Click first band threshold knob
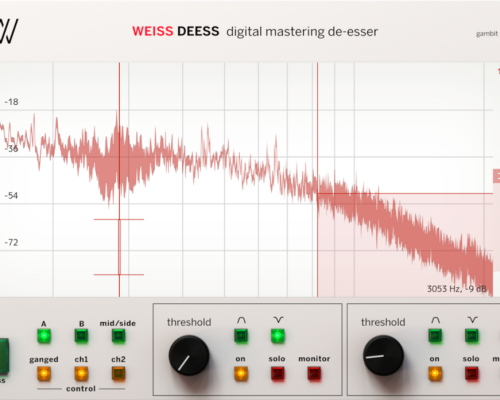 [189, 356]
